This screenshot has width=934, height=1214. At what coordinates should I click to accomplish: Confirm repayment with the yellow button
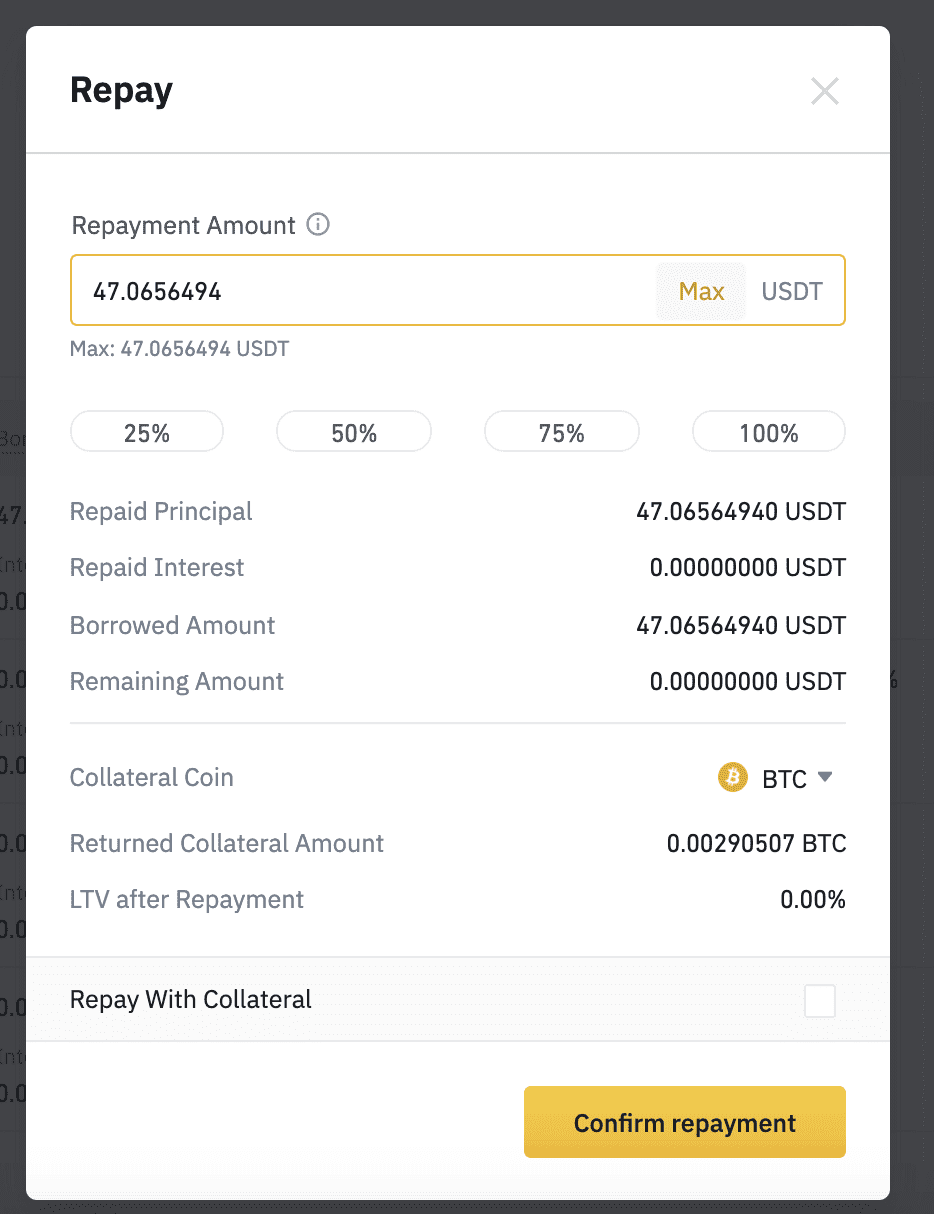[x=685, y=1122]
